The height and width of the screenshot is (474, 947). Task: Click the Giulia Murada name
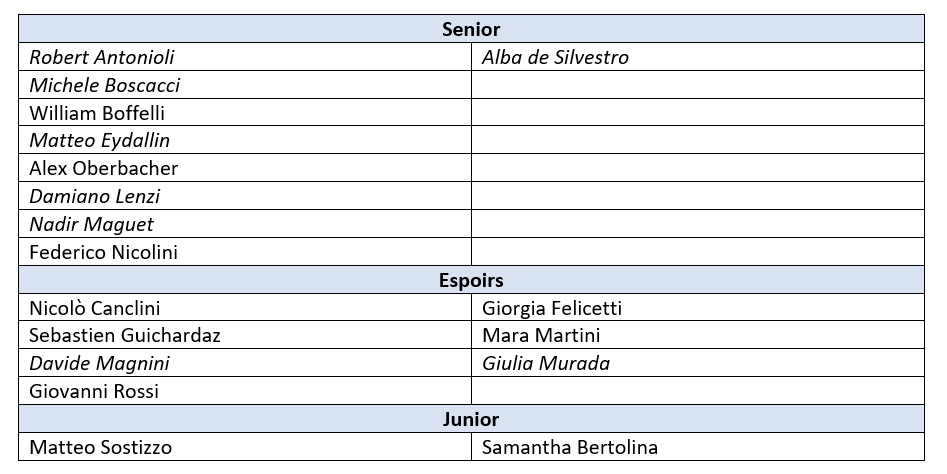(x=546, y=363)
